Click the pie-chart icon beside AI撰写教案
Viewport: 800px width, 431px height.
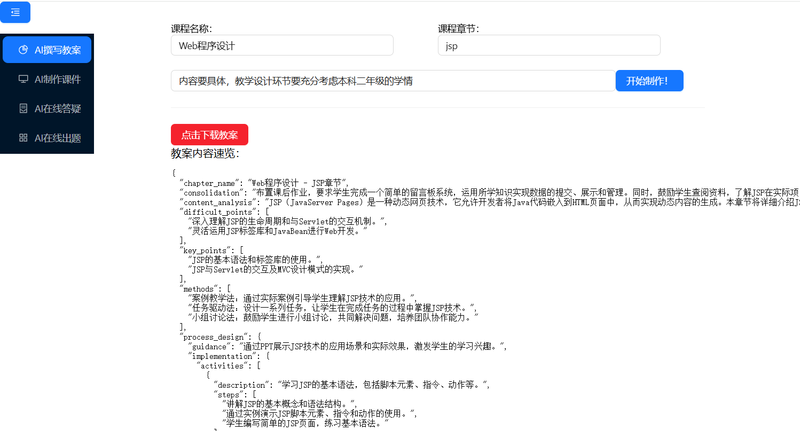coord(23,49)
